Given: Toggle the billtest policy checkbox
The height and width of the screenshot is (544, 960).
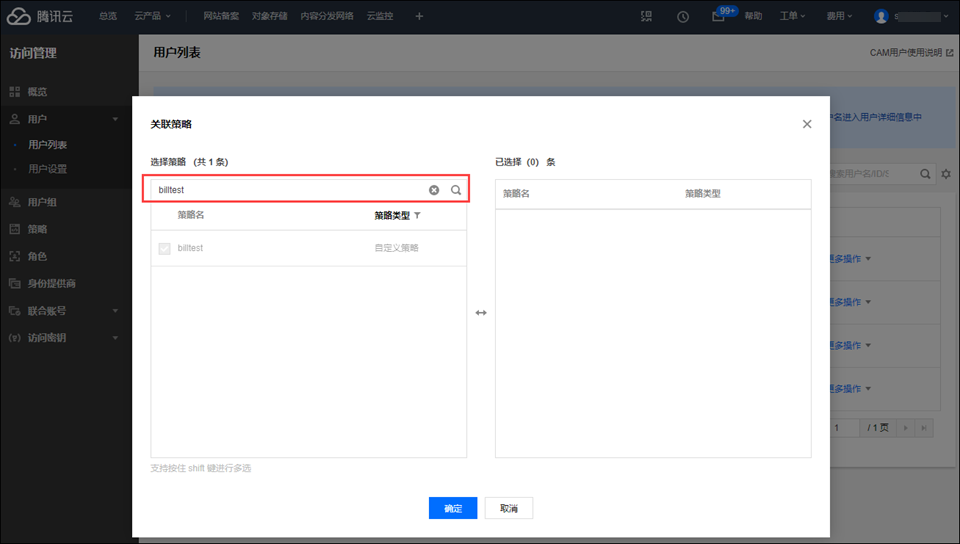Looking at the screenshot, I should 164,248.
